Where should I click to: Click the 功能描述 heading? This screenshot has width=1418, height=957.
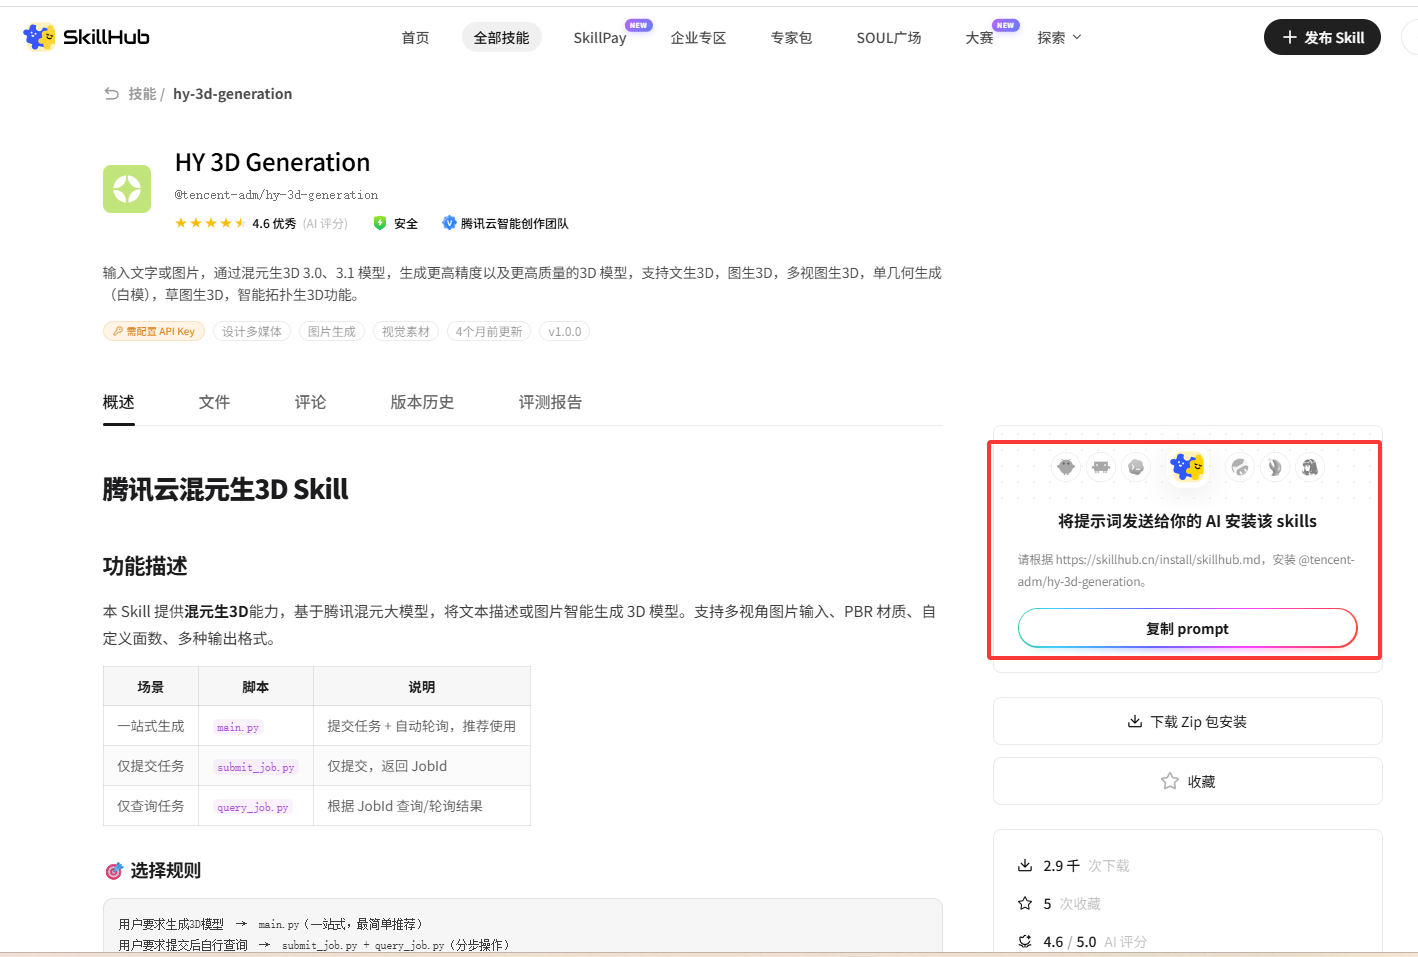pyautogui.click(x=145, y=566)
